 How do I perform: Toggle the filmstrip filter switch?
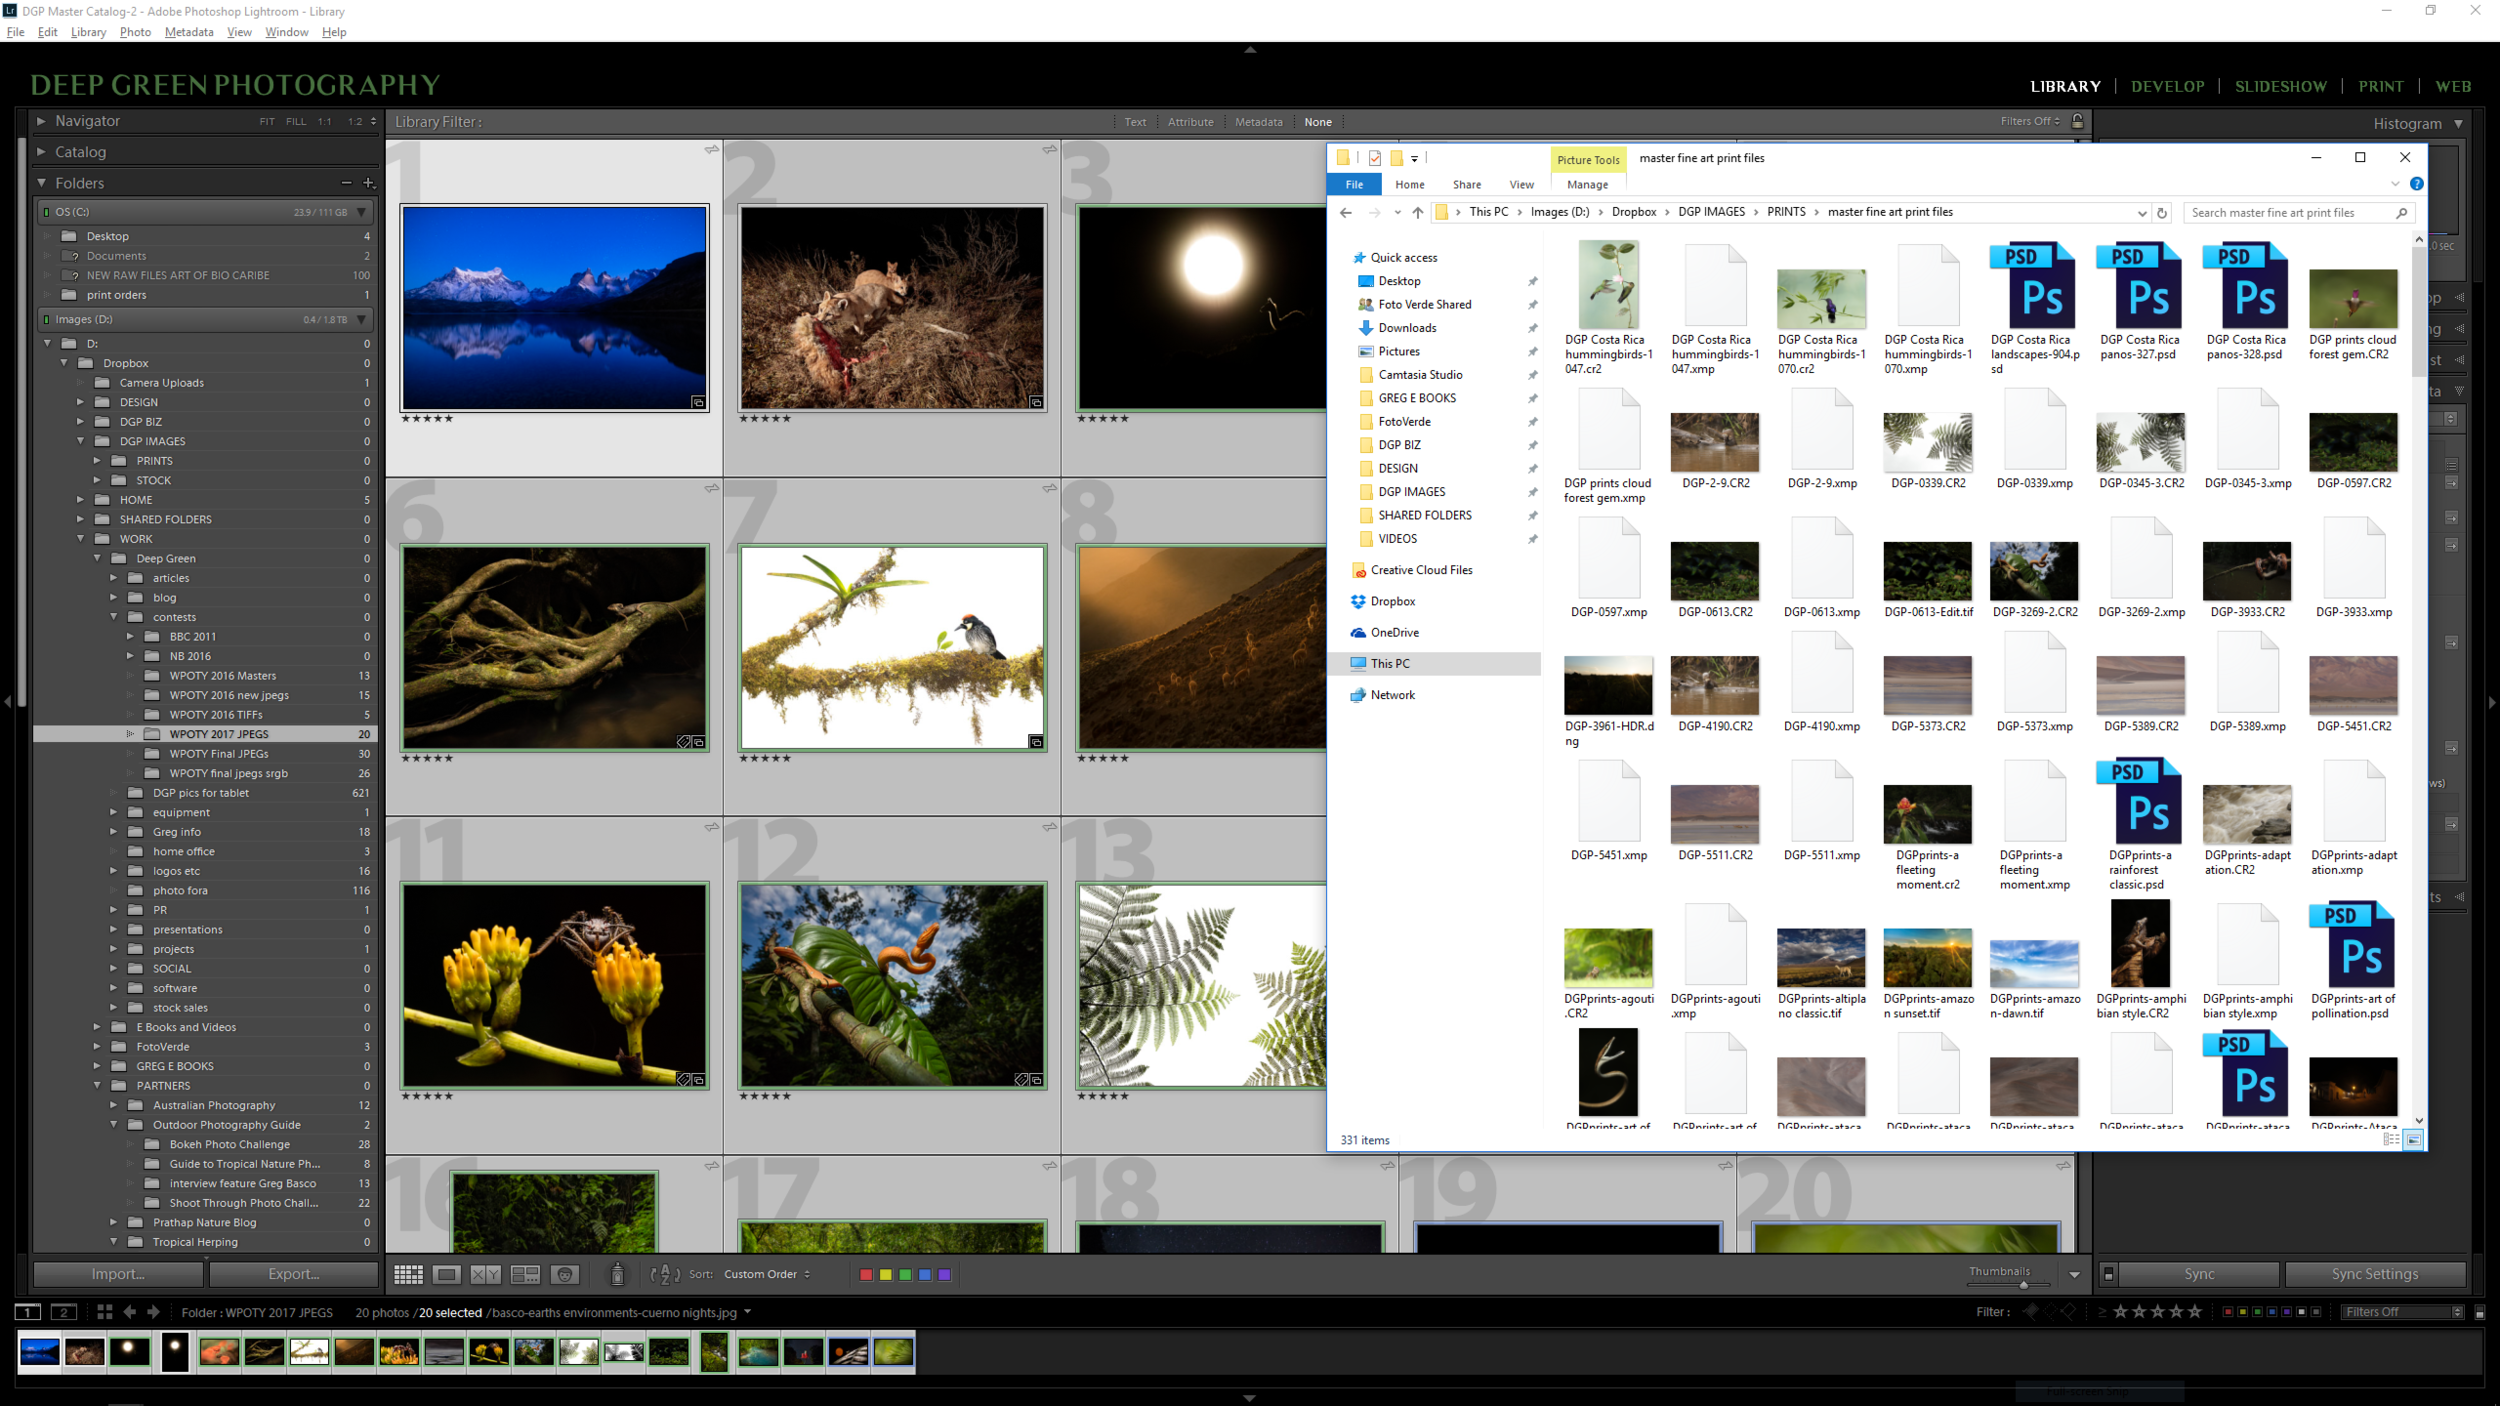[x=2479, y=1313]
